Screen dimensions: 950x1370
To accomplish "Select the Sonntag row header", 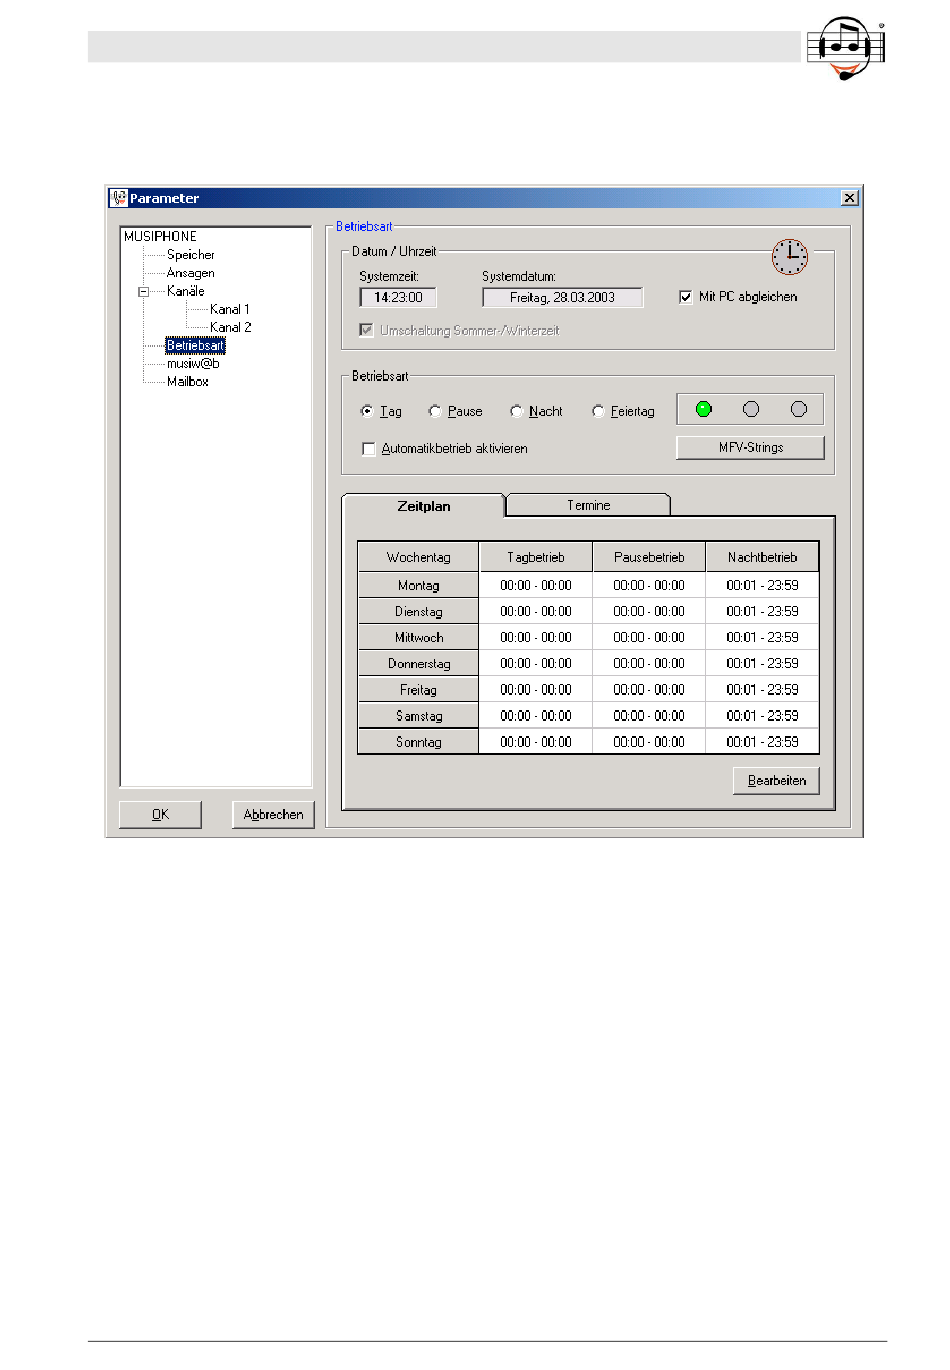I will coord(419,742).
